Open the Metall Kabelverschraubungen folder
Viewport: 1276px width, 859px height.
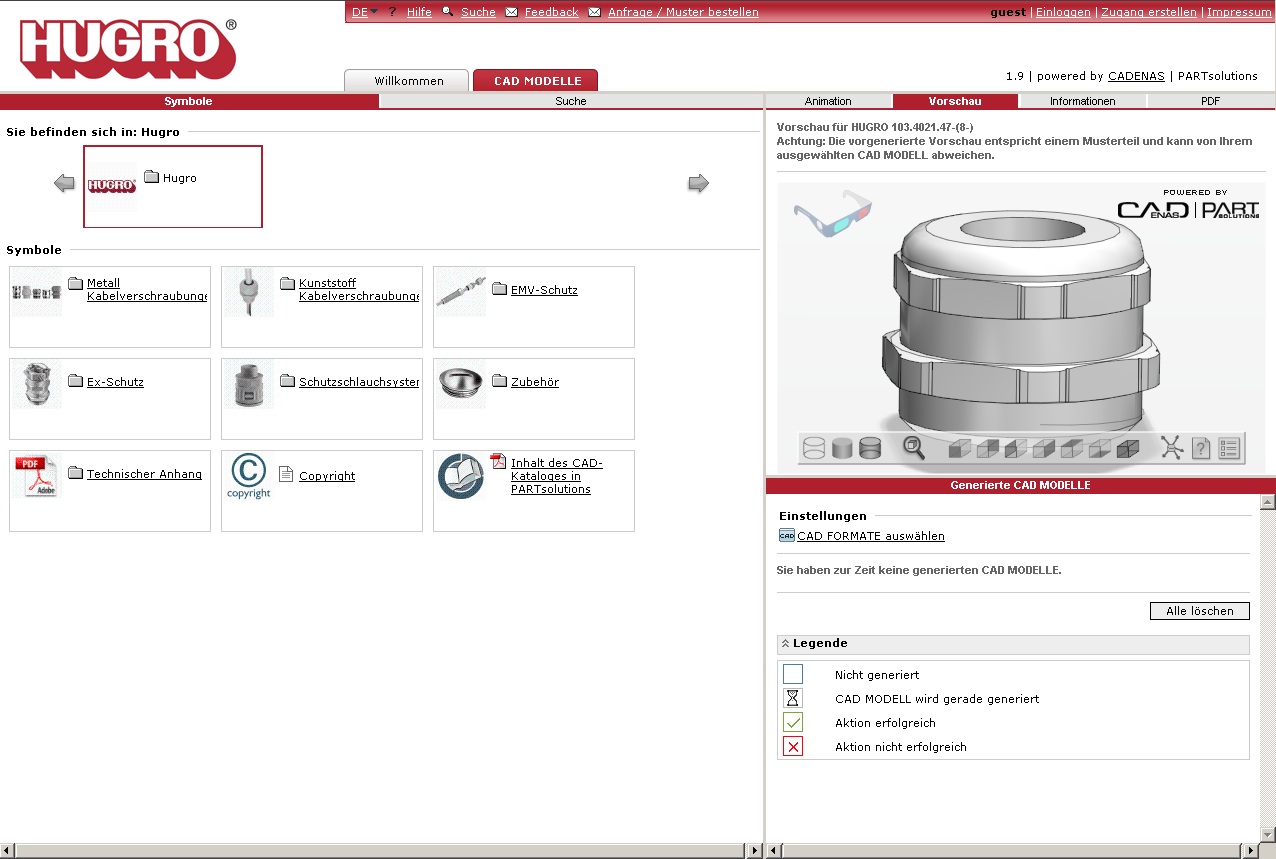146,290
